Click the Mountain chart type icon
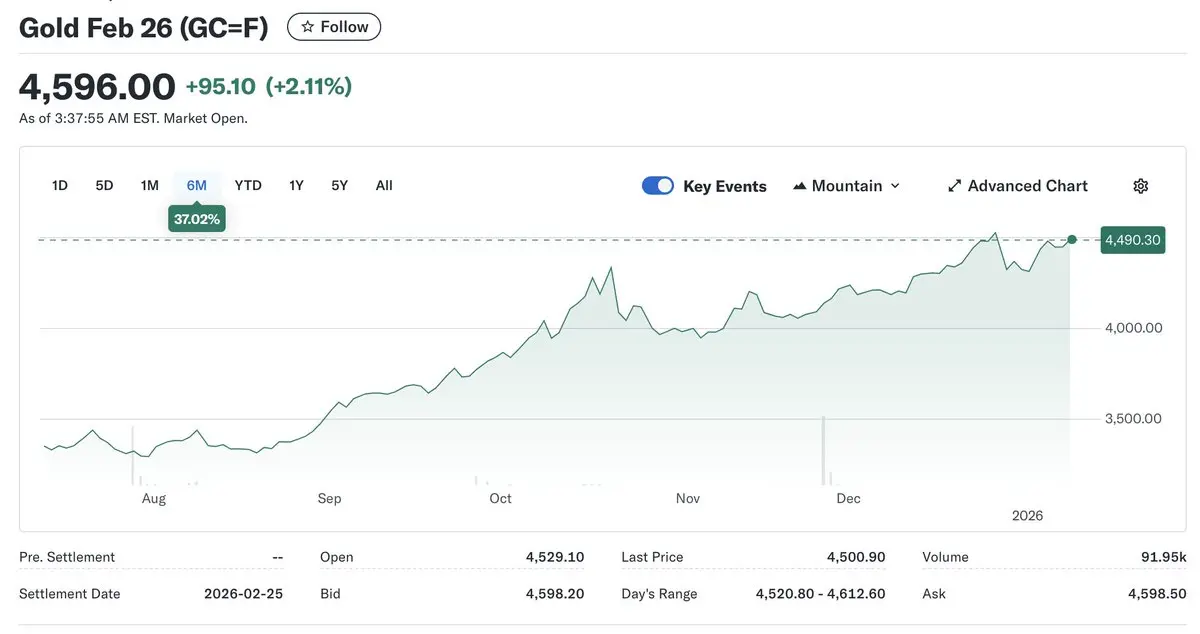 tap(800, 186)
